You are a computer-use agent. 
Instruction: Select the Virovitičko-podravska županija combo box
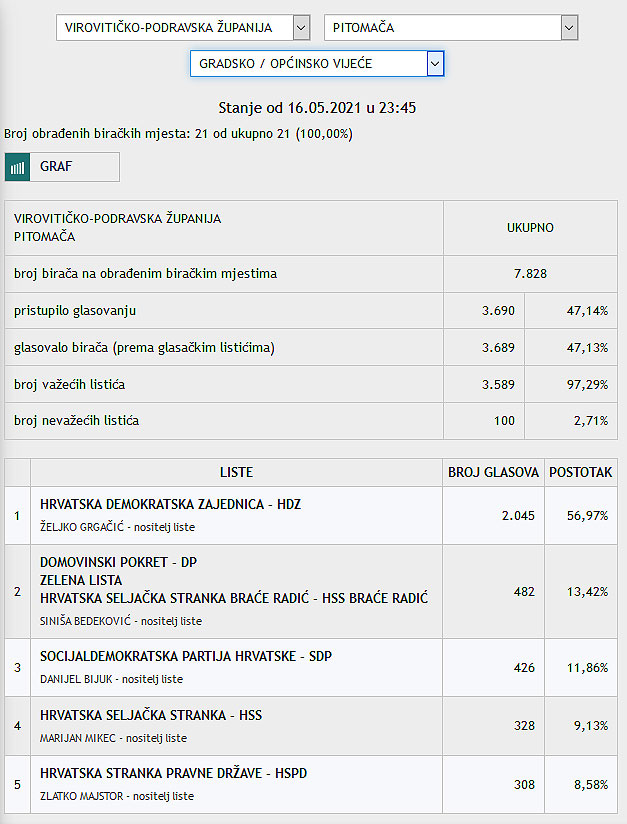183,28
